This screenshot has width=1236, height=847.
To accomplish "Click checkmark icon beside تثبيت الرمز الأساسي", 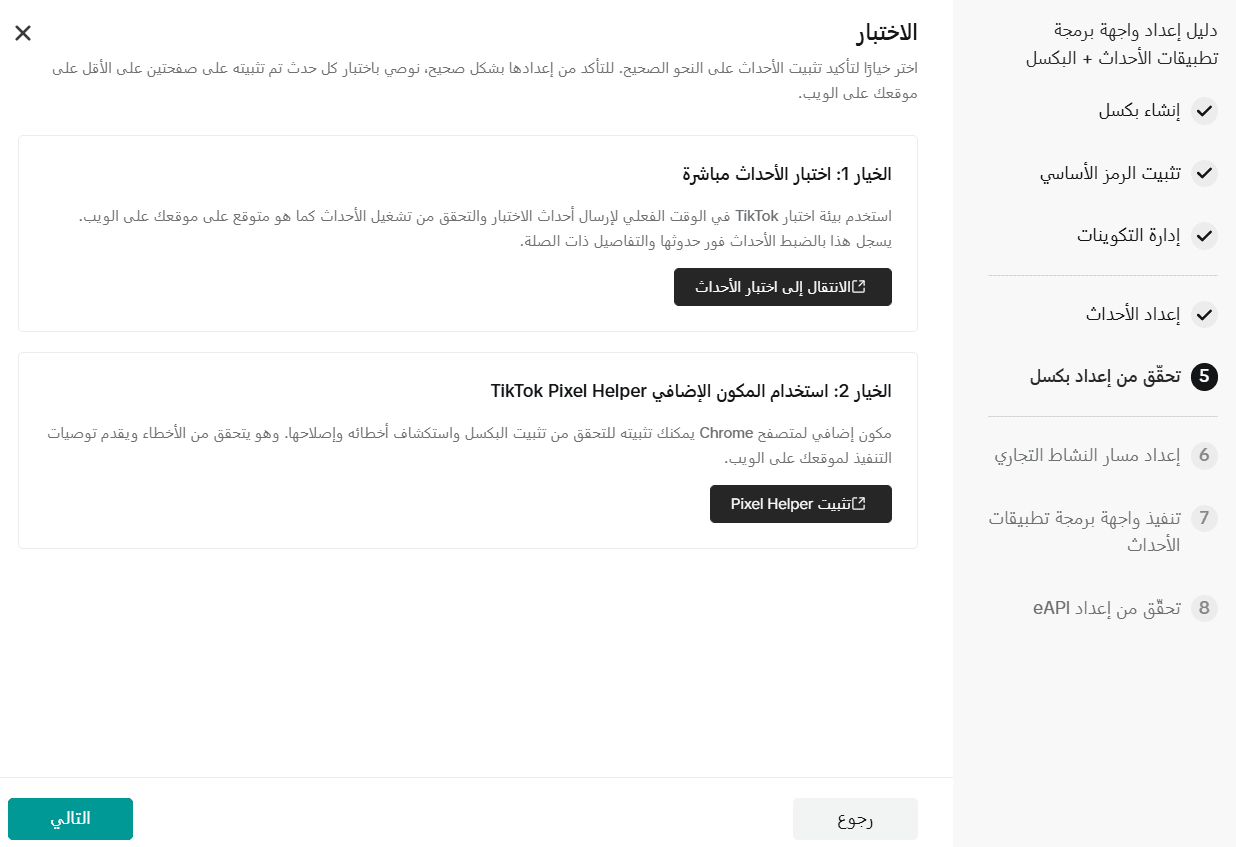I will 1204,173.
